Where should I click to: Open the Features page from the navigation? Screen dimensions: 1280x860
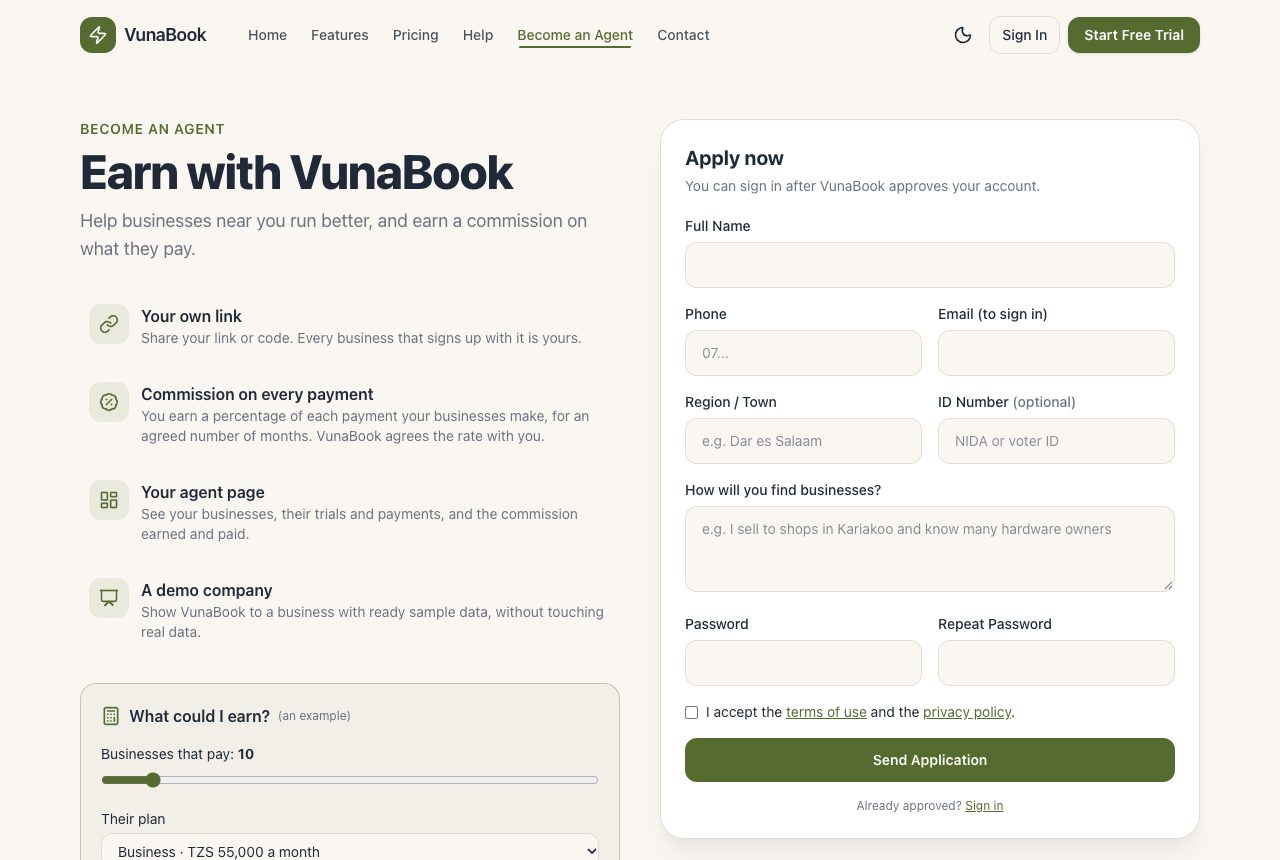click(340, 35)
